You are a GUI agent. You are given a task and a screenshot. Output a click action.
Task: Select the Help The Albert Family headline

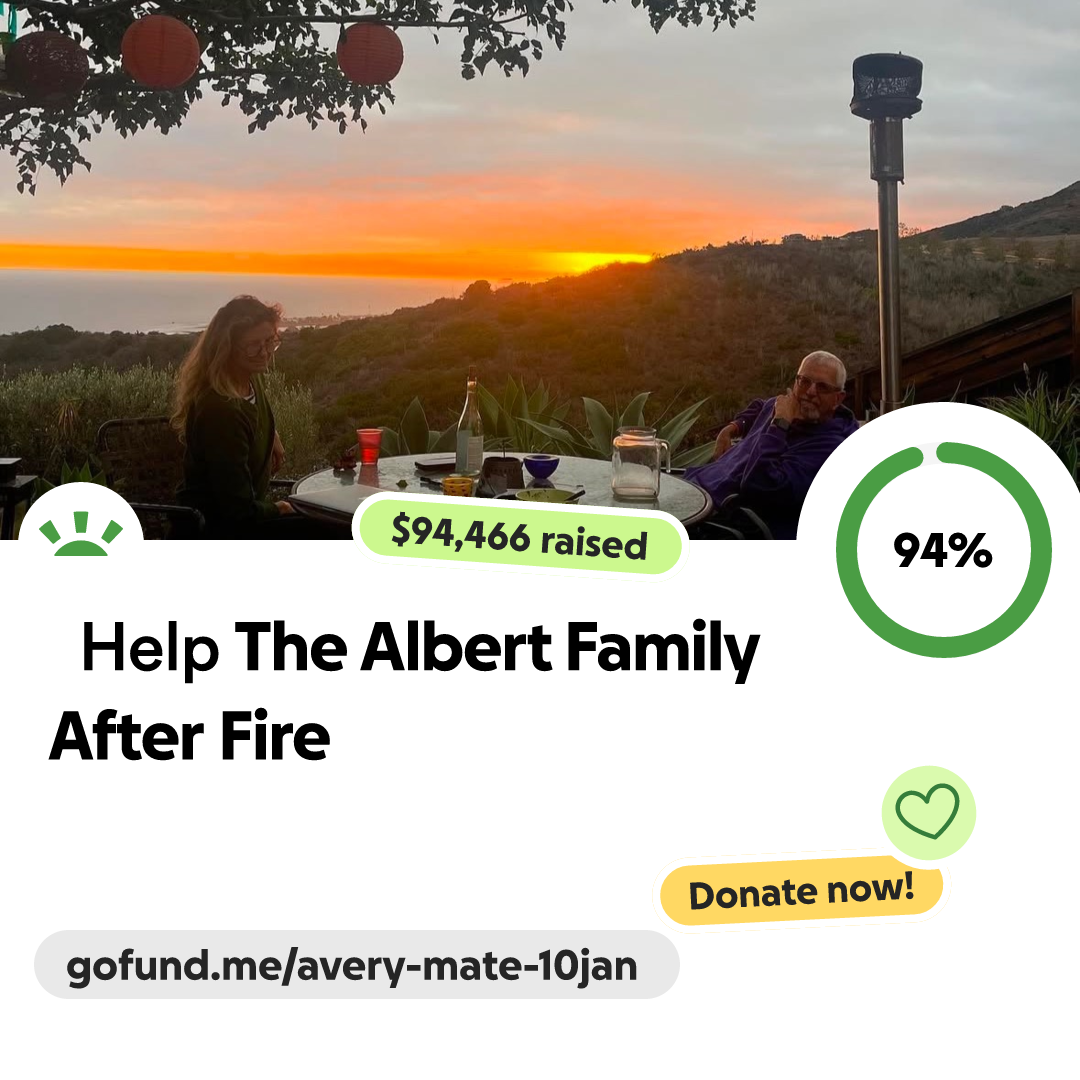point(420,647)
